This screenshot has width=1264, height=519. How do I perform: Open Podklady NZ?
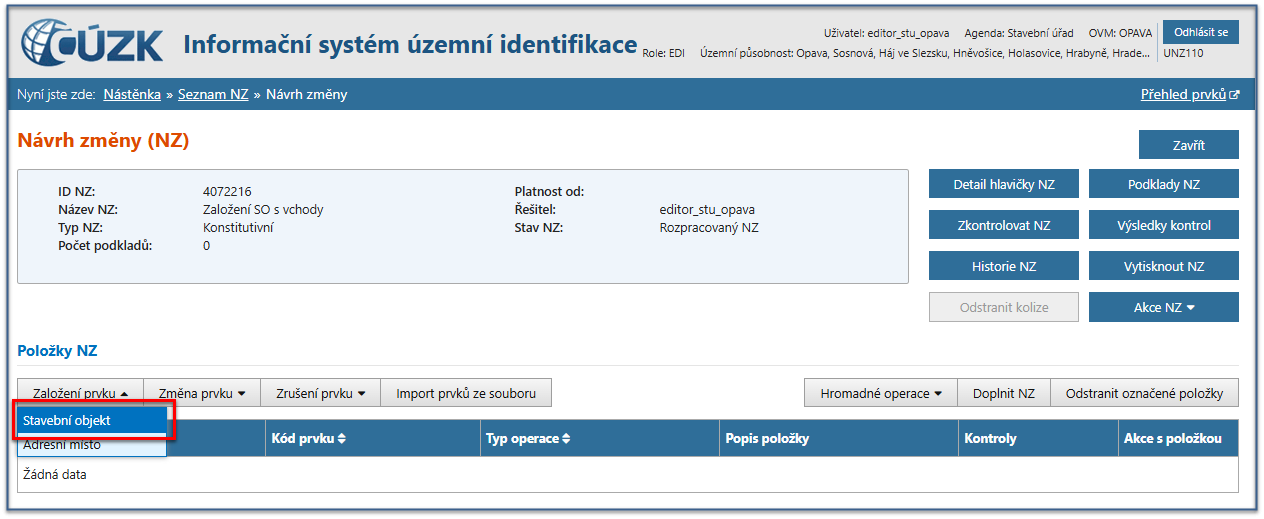click(x=1163, y=184)
